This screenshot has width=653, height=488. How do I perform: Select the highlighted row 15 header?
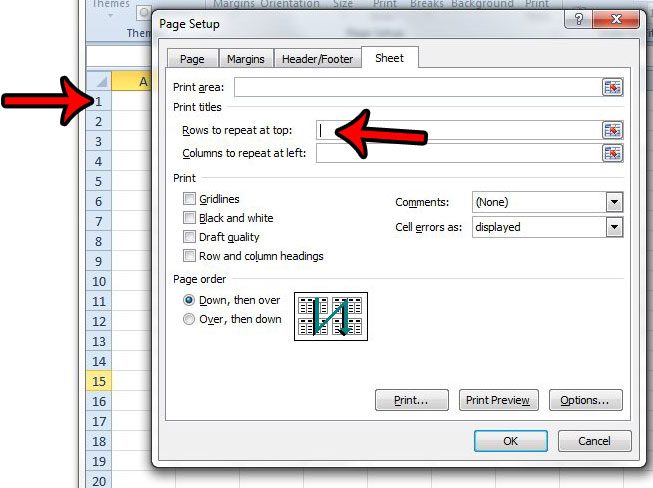99,381
